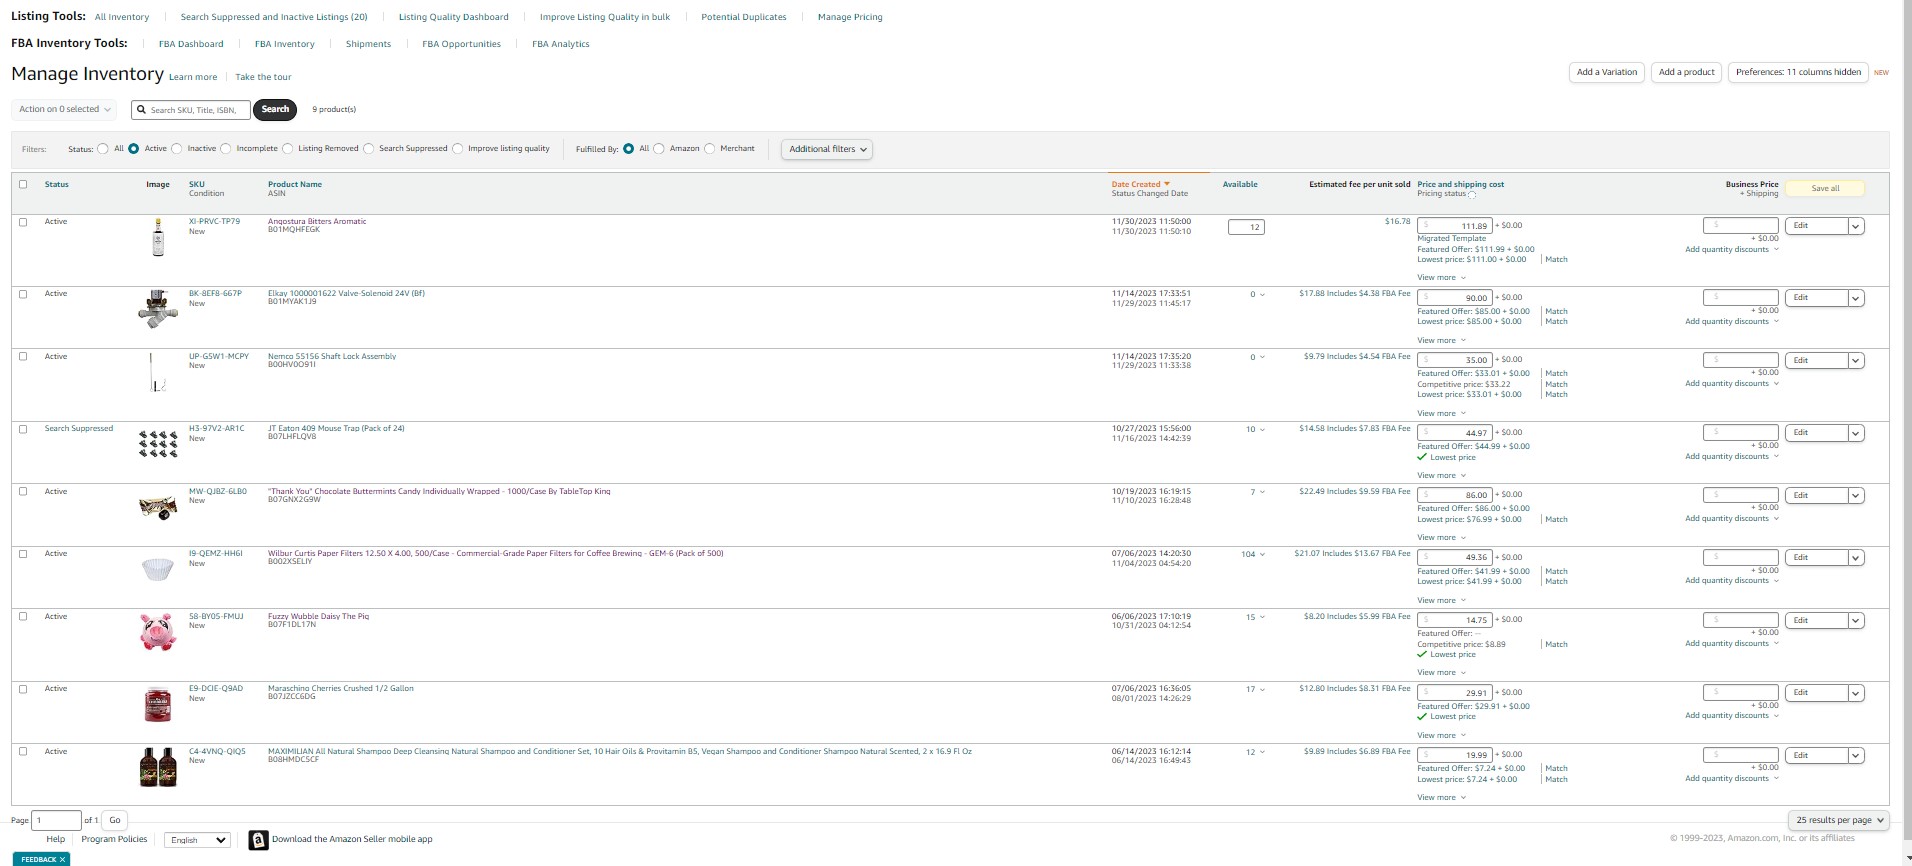Click the Date Created sort arrow

tap(1167, 184)
